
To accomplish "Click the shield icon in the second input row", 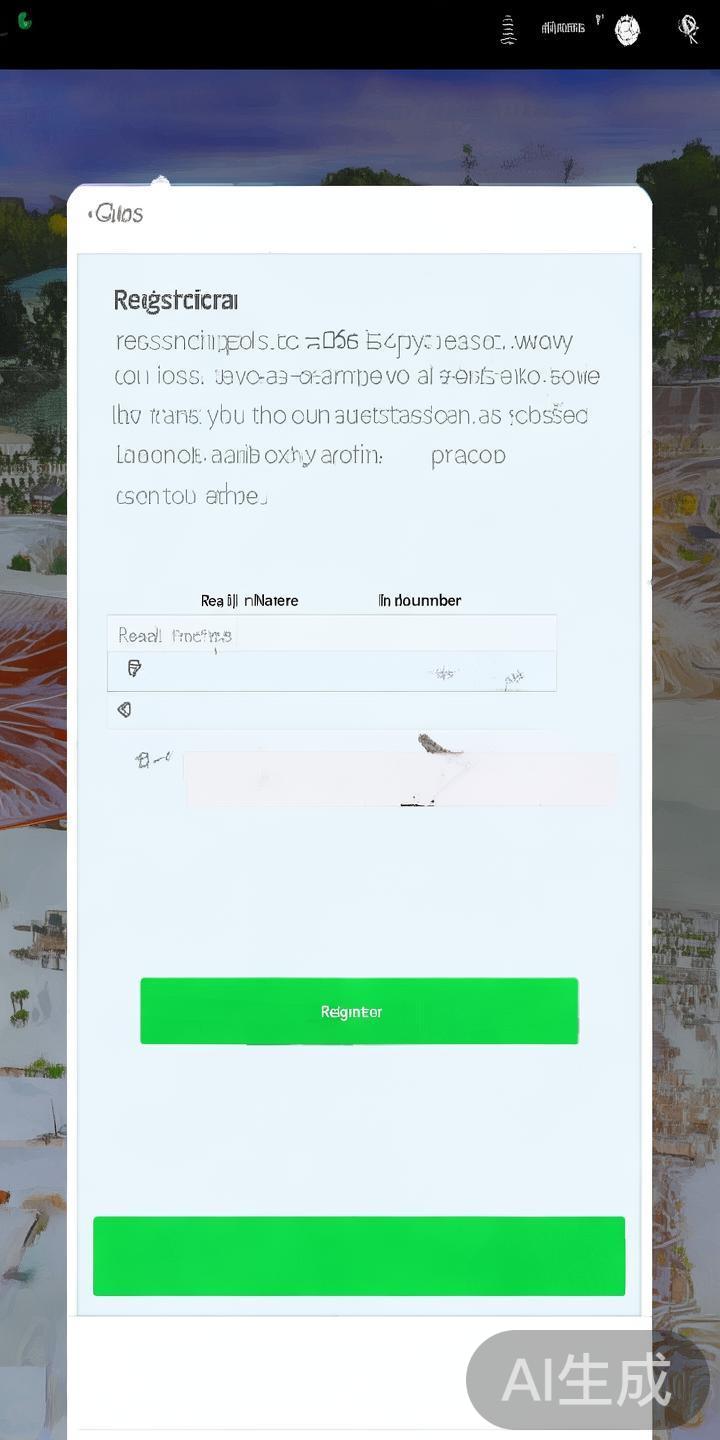I will [x=134, y=668].
